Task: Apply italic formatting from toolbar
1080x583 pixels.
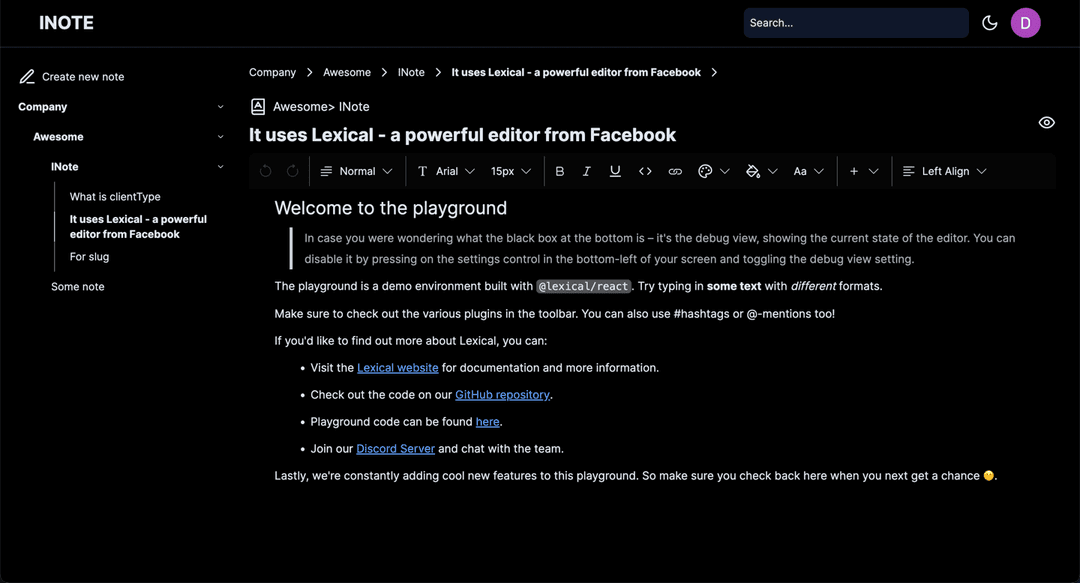Action: click(x=587, y=171)
